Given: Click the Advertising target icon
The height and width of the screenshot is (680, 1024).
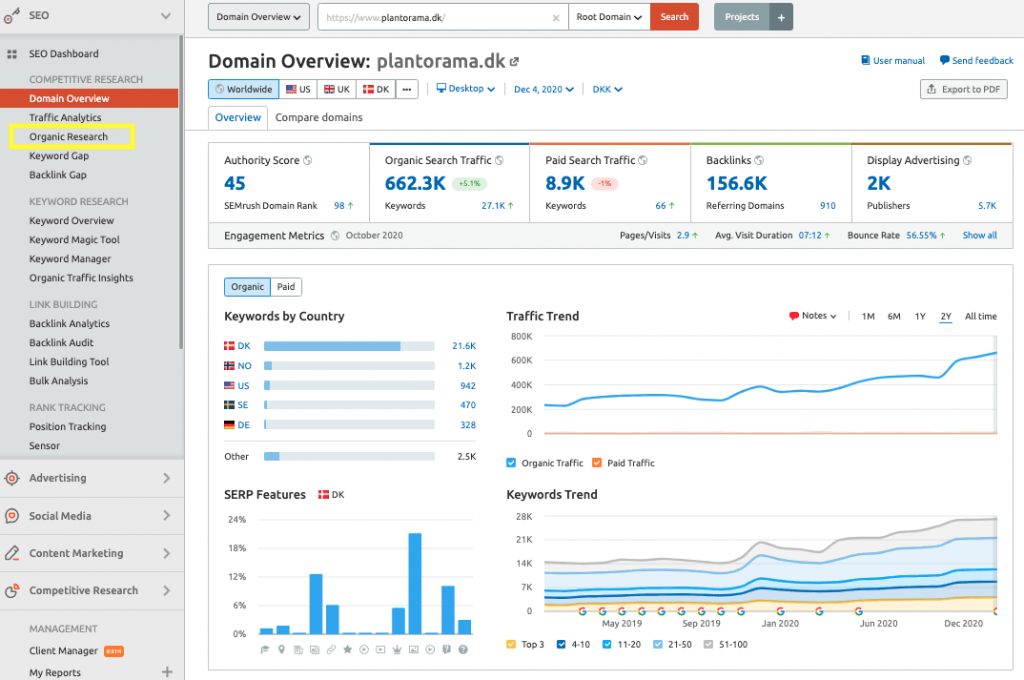Looking at the screenshot, I should click(12, 478).
